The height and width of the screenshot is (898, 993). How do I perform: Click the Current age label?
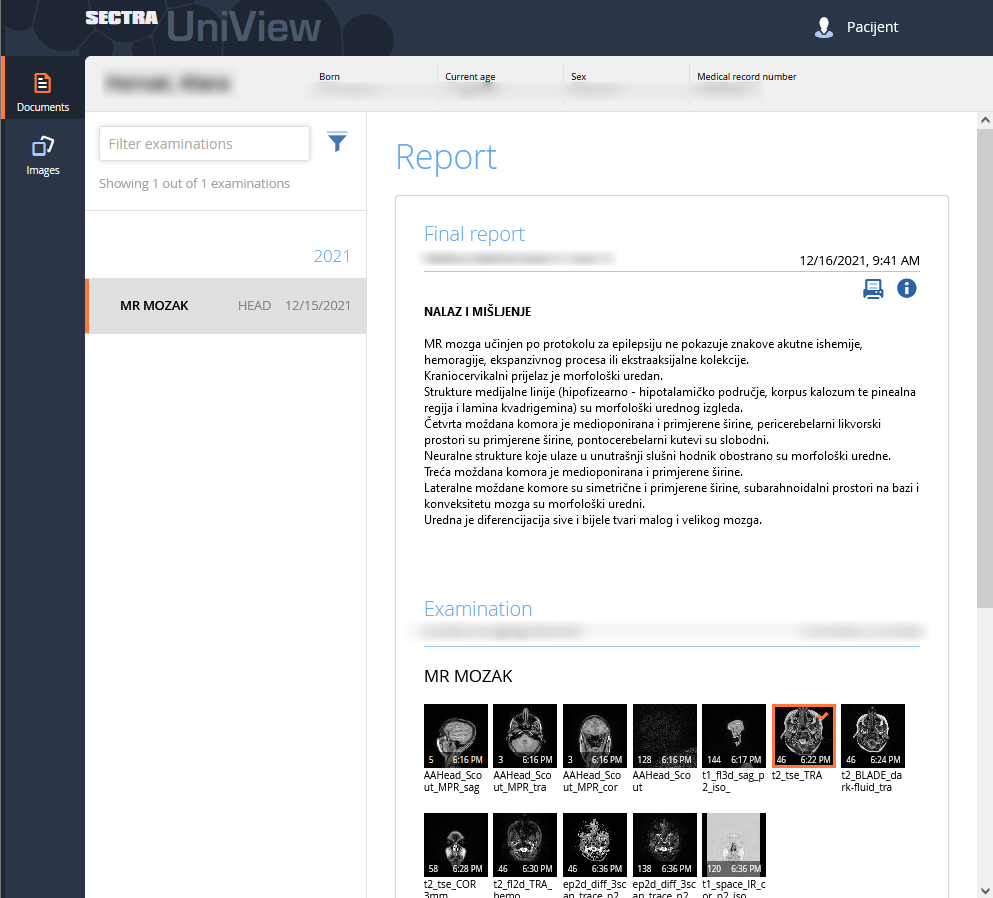coord(470,77)
